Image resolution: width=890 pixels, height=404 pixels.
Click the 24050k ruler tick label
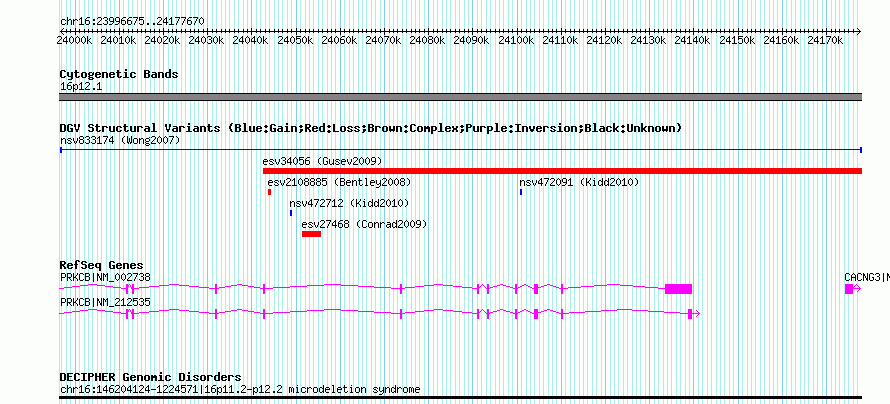pos(295,40)
